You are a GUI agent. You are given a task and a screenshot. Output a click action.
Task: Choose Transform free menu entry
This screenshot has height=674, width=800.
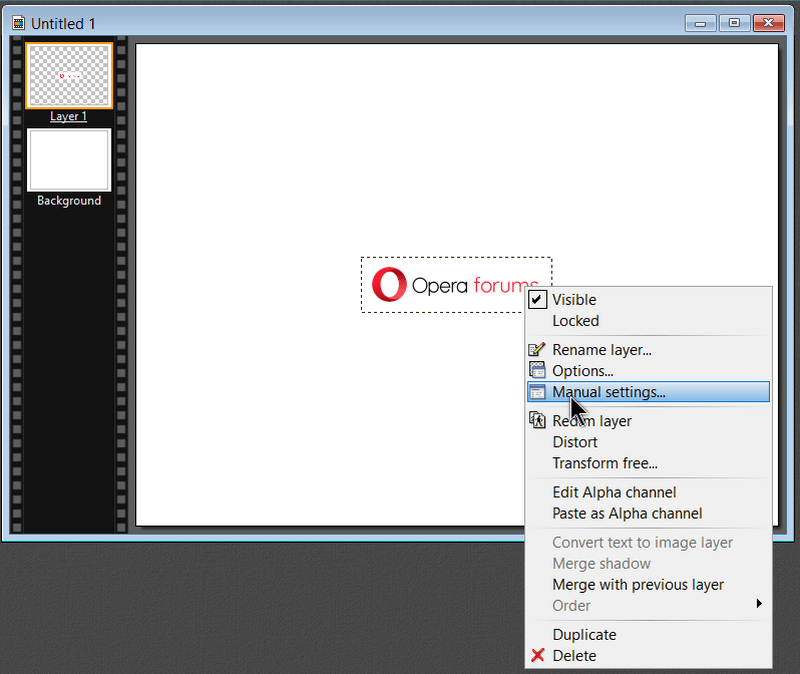point(604,463)
